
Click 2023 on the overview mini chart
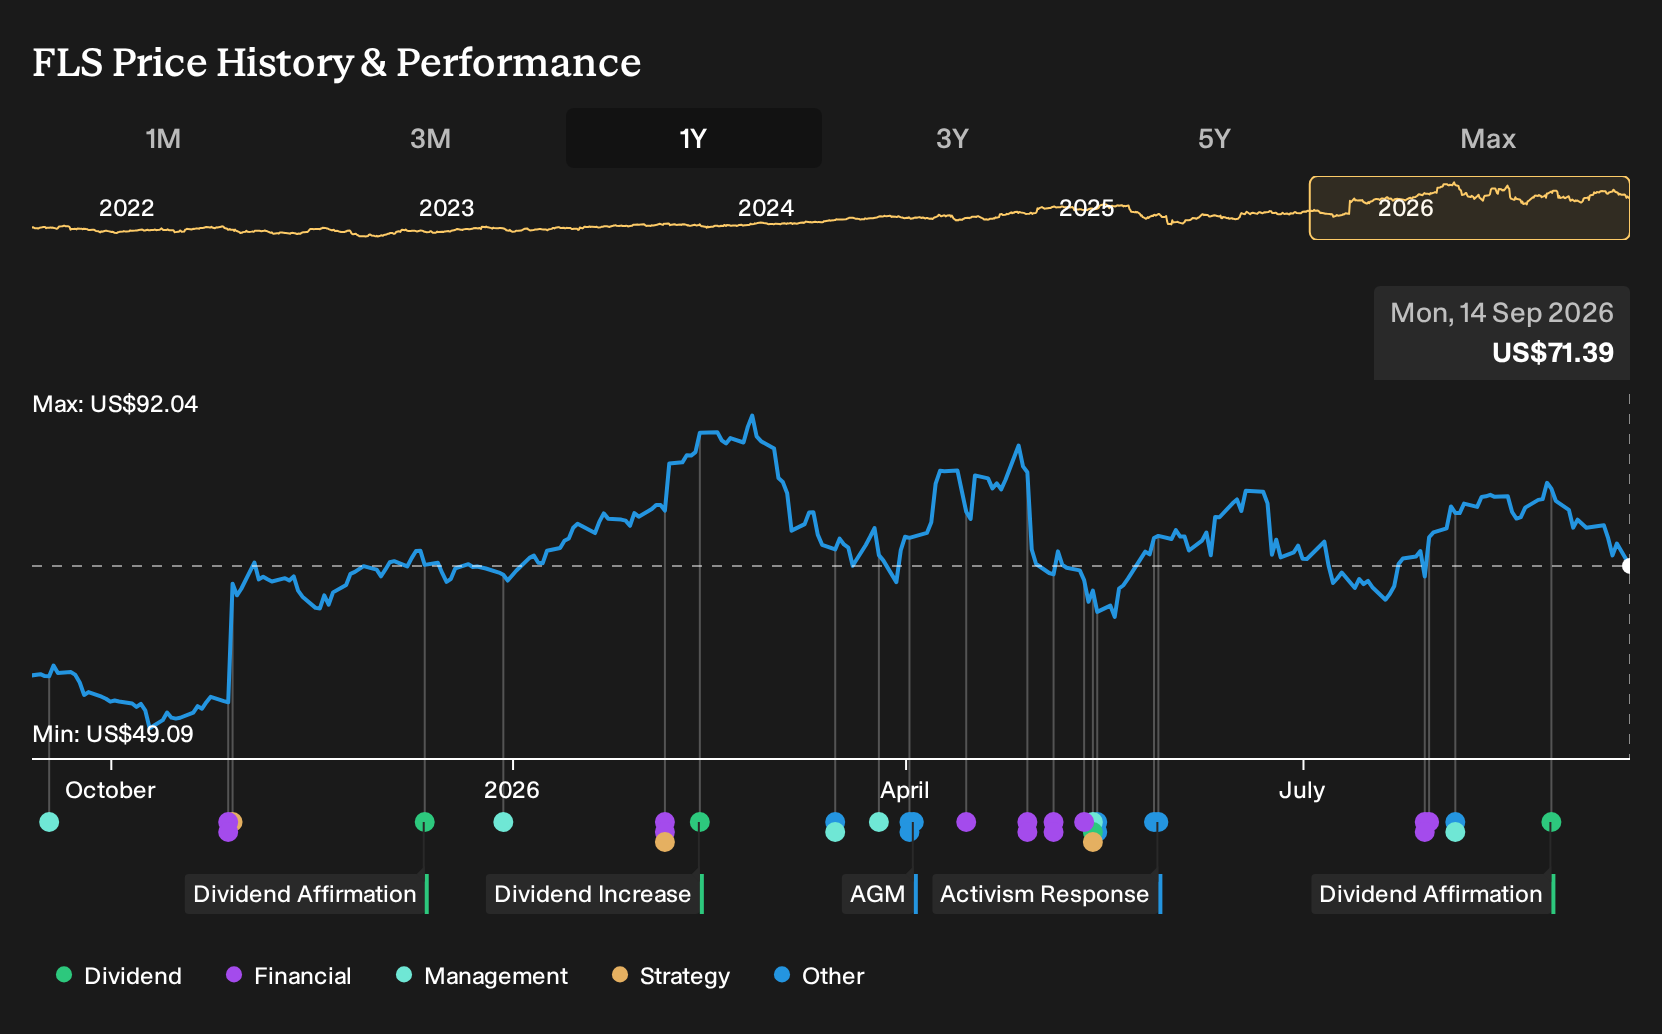(446, 208)
